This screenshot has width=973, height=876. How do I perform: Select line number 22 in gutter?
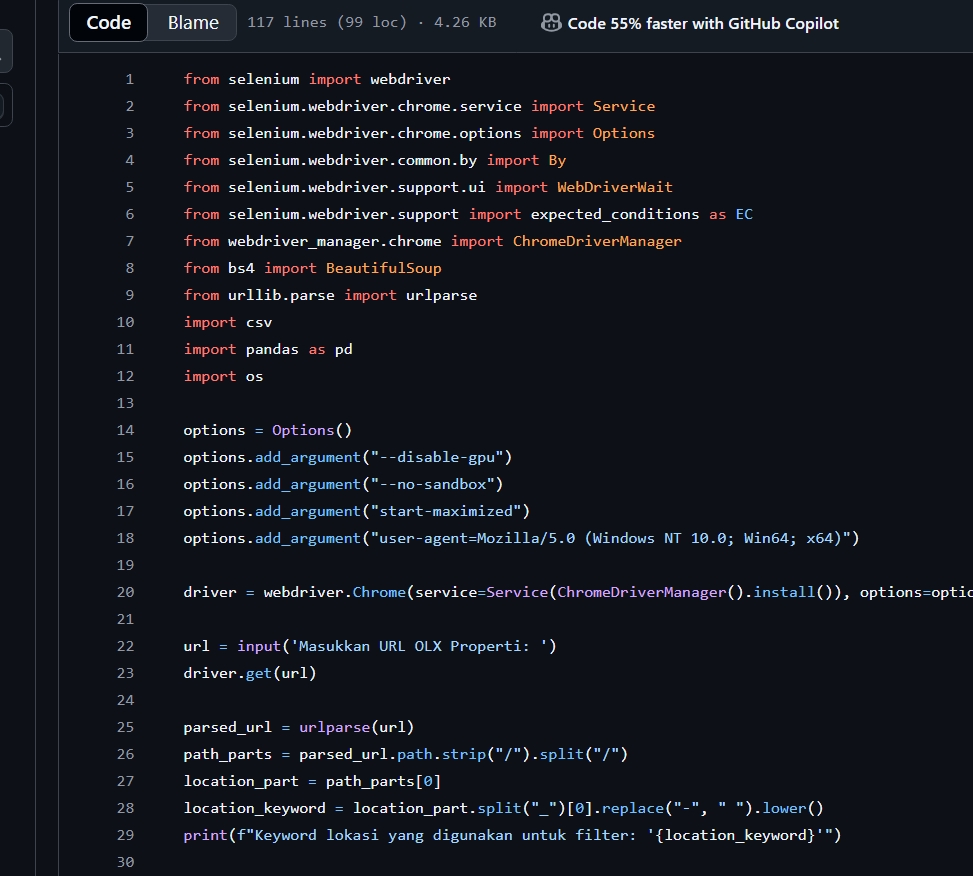[125, 646]
